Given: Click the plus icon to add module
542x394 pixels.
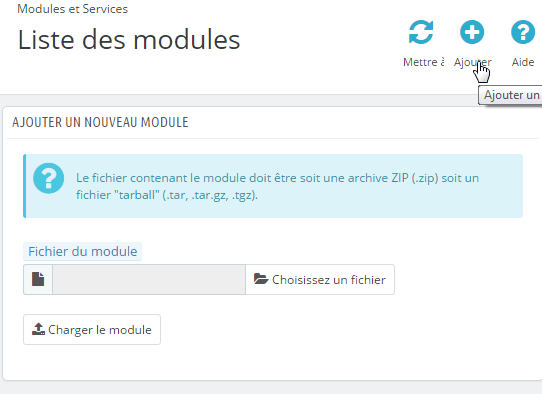Looking at the screenshot, I should (x=472, y=32).
